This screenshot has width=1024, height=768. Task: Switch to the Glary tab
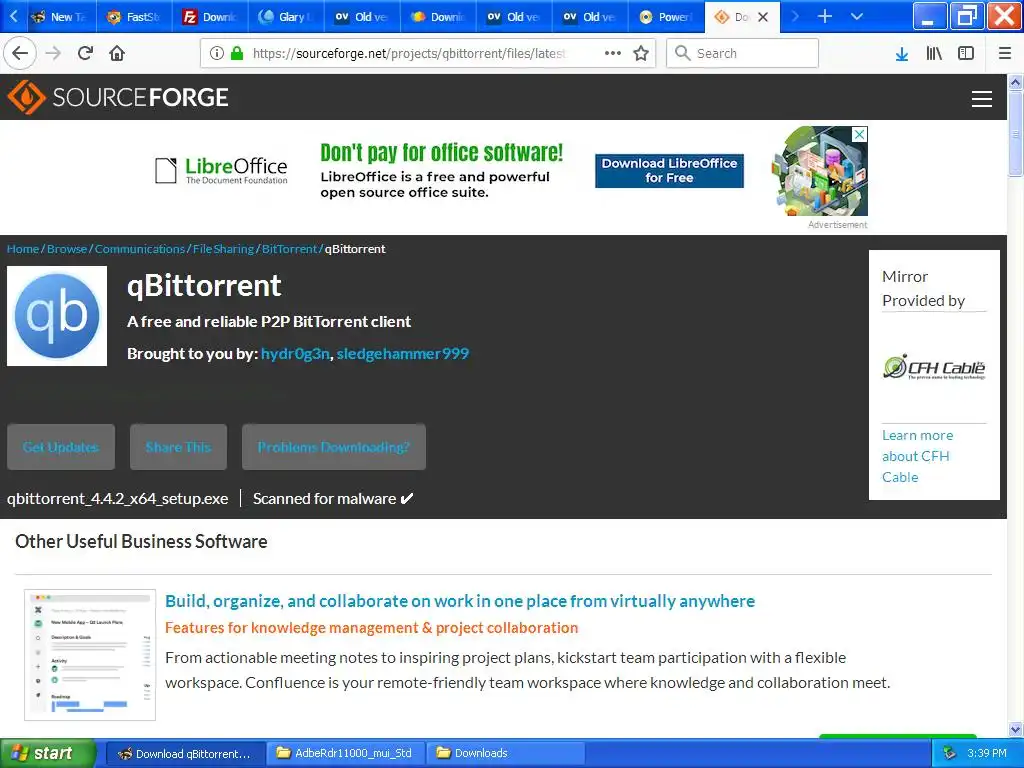tap(286, 17)
